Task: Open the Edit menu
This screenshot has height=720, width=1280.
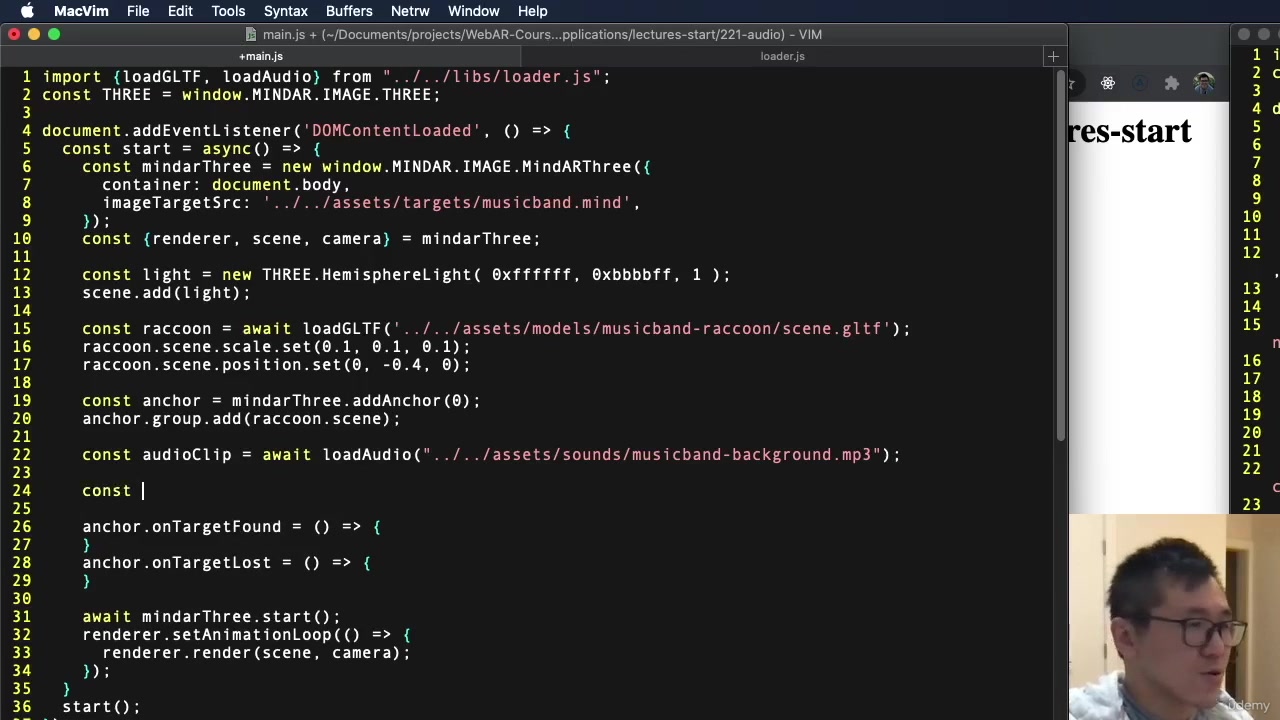Action: (x=180, y=11)
